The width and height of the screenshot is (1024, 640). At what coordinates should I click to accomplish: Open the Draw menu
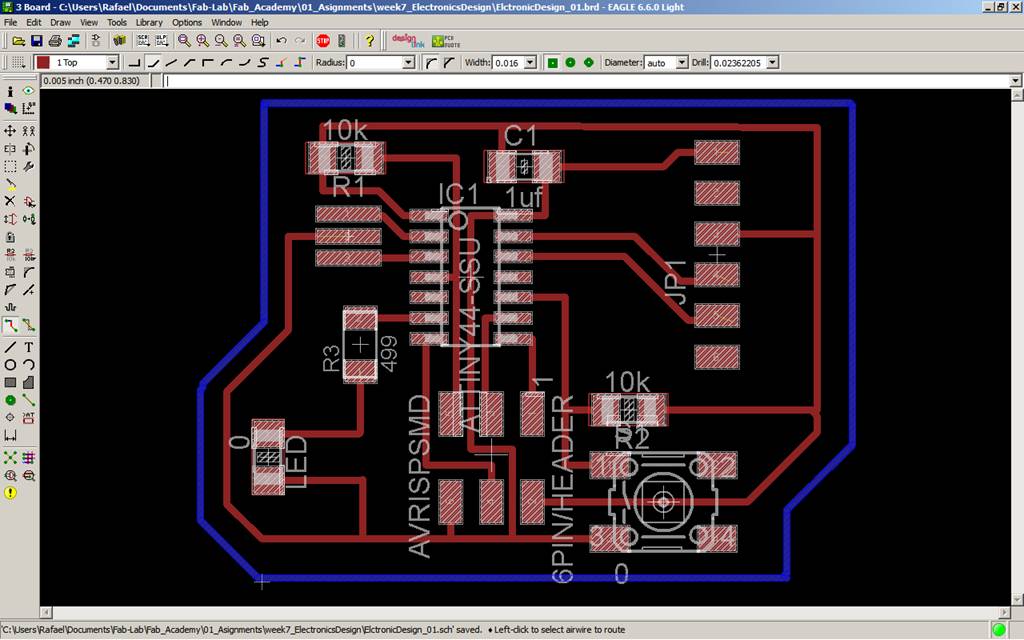60,22
